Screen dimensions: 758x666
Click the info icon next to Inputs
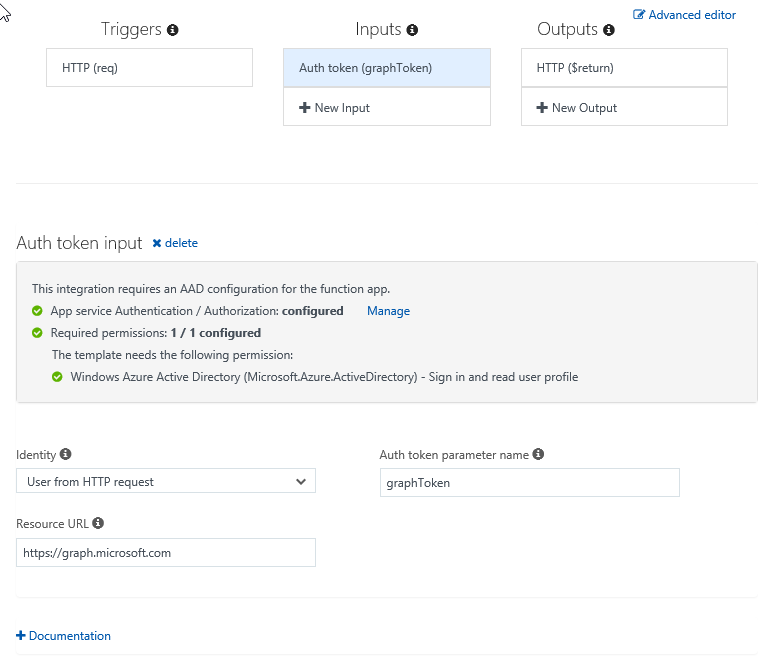pos(413,30)
